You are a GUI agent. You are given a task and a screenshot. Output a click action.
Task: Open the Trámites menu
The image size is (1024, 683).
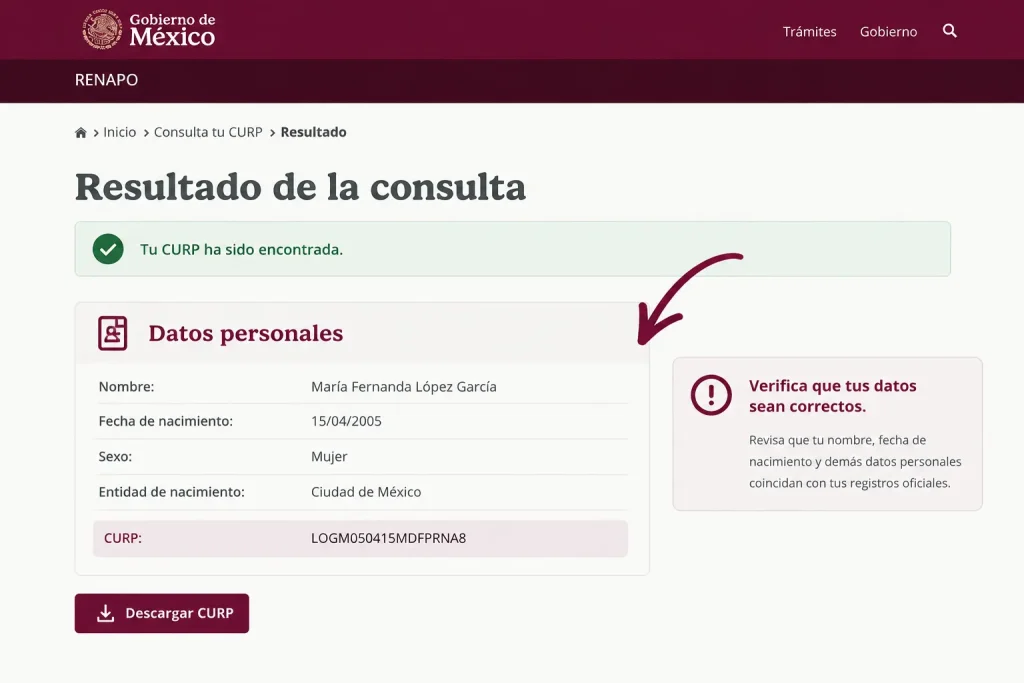click(x=809, y=31)
